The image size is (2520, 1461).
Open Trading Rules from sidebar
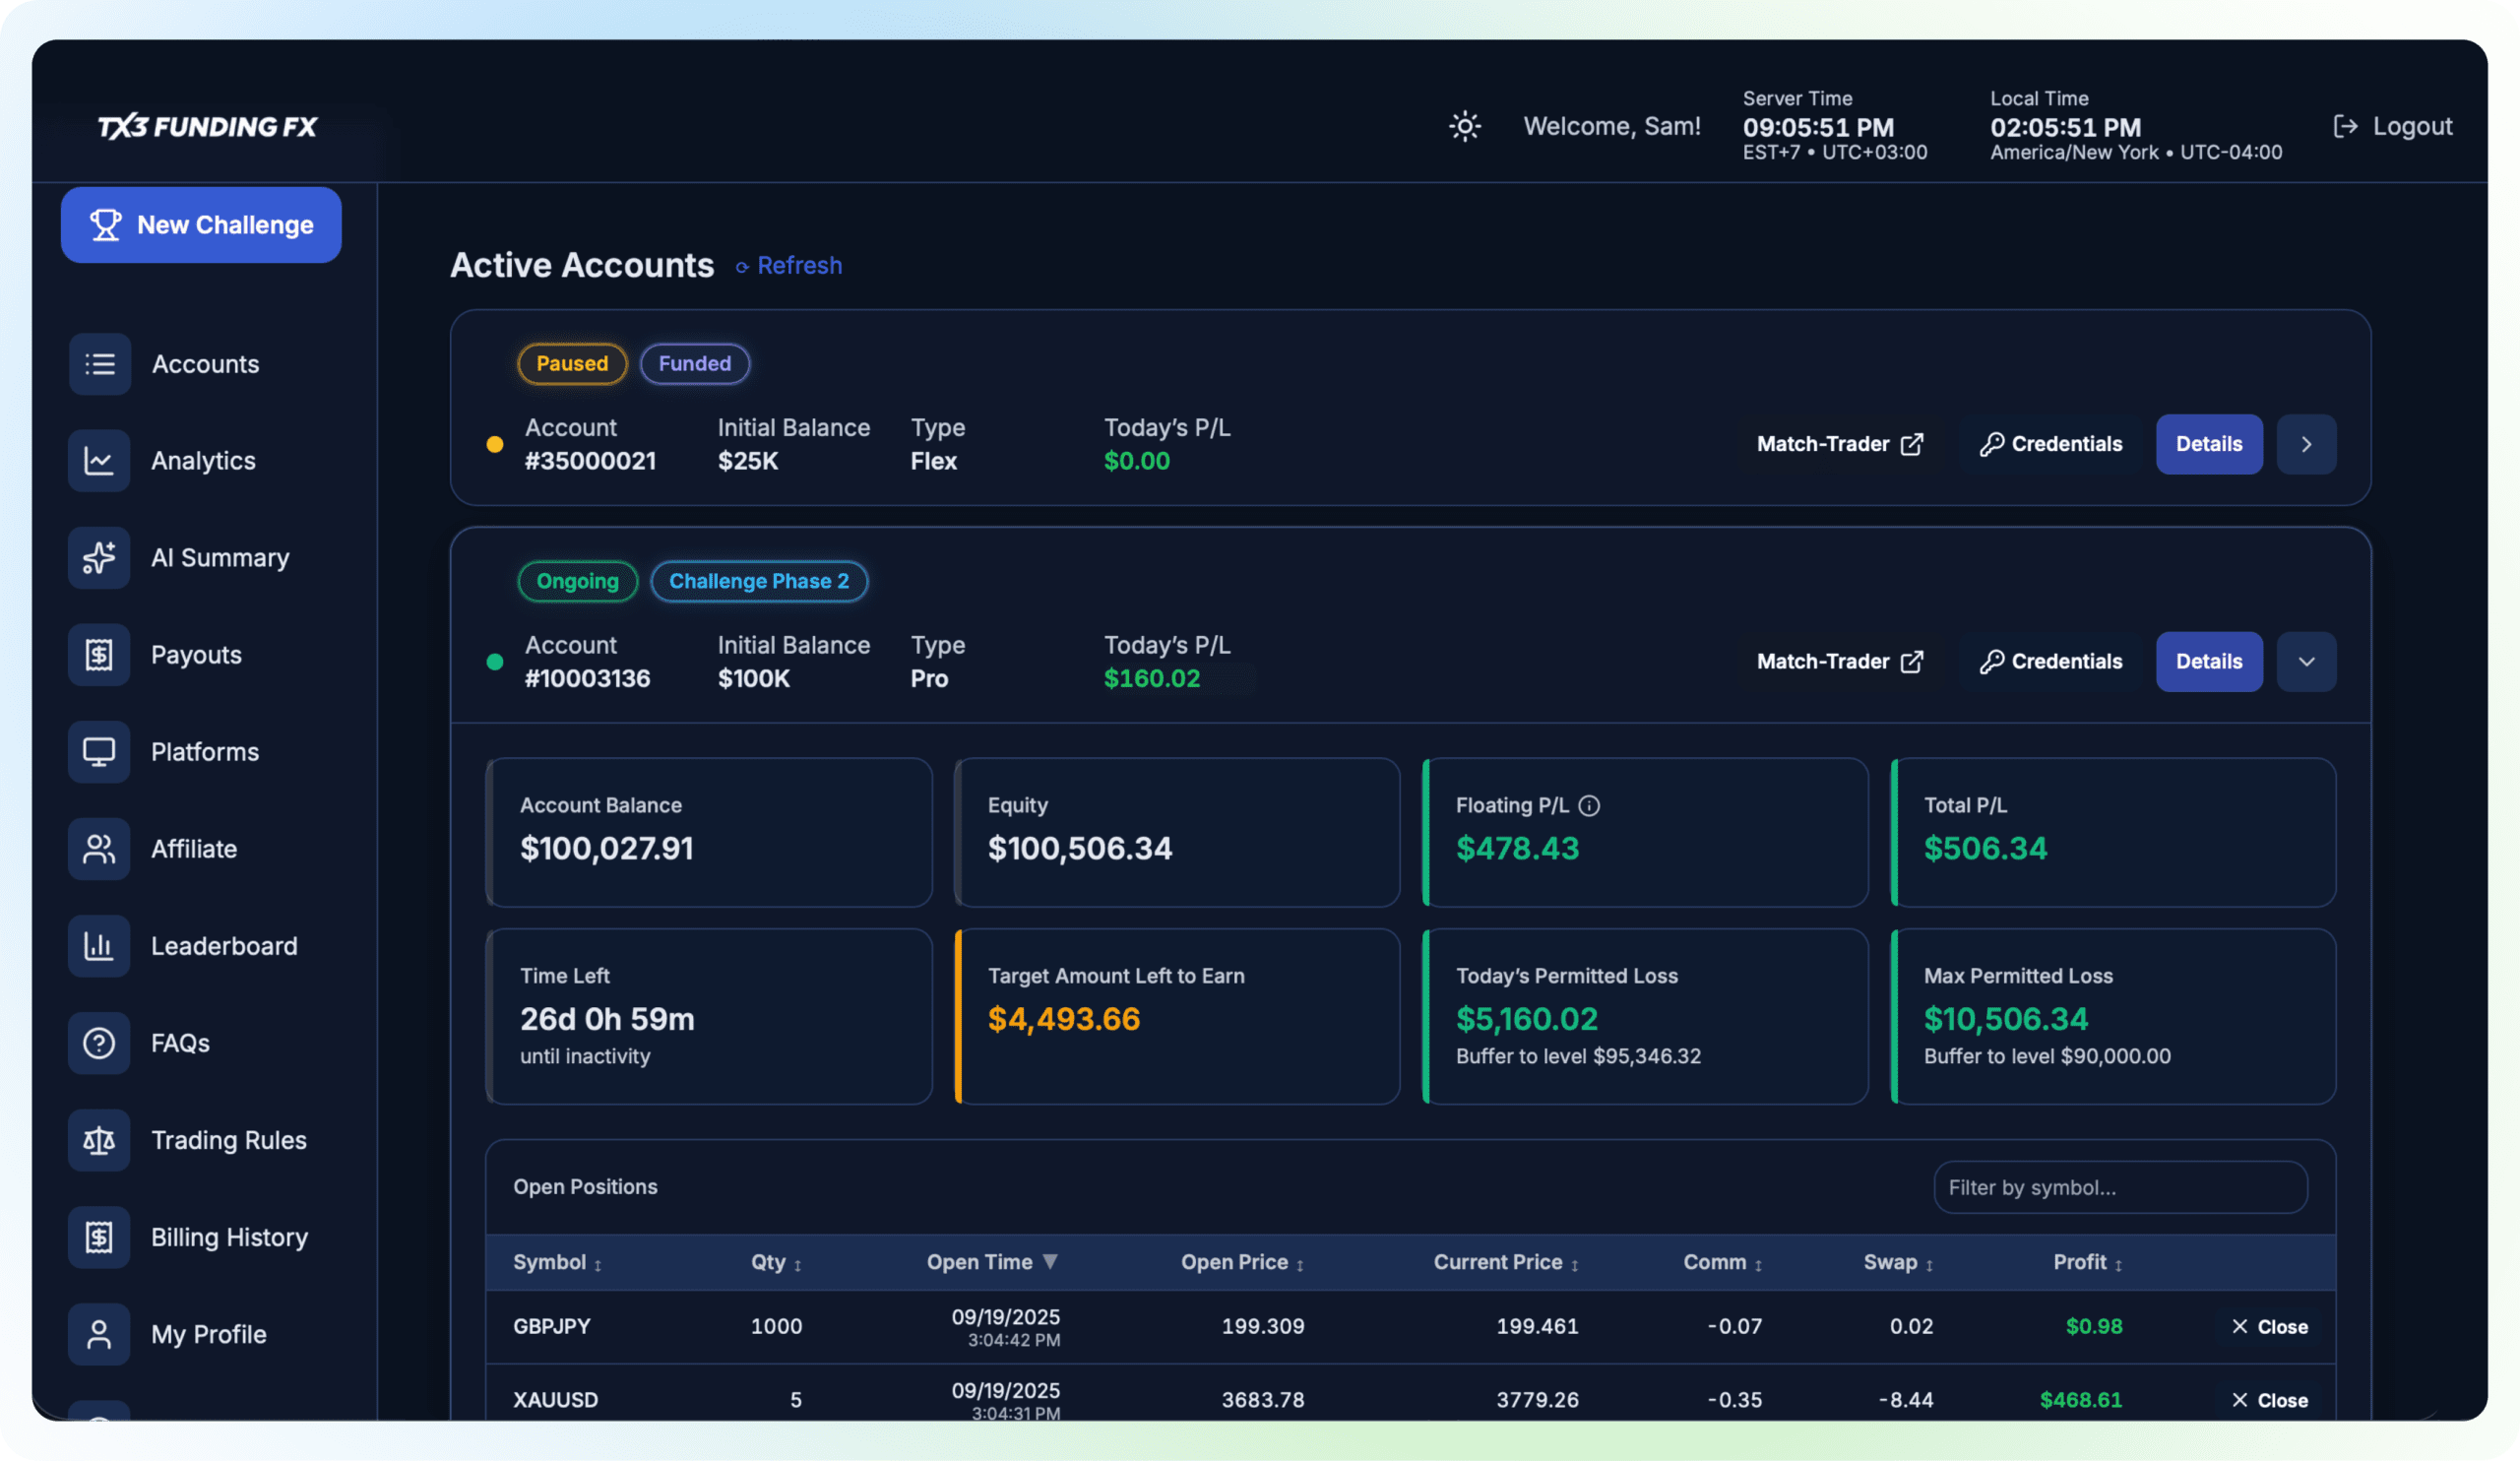[228, 1140]
